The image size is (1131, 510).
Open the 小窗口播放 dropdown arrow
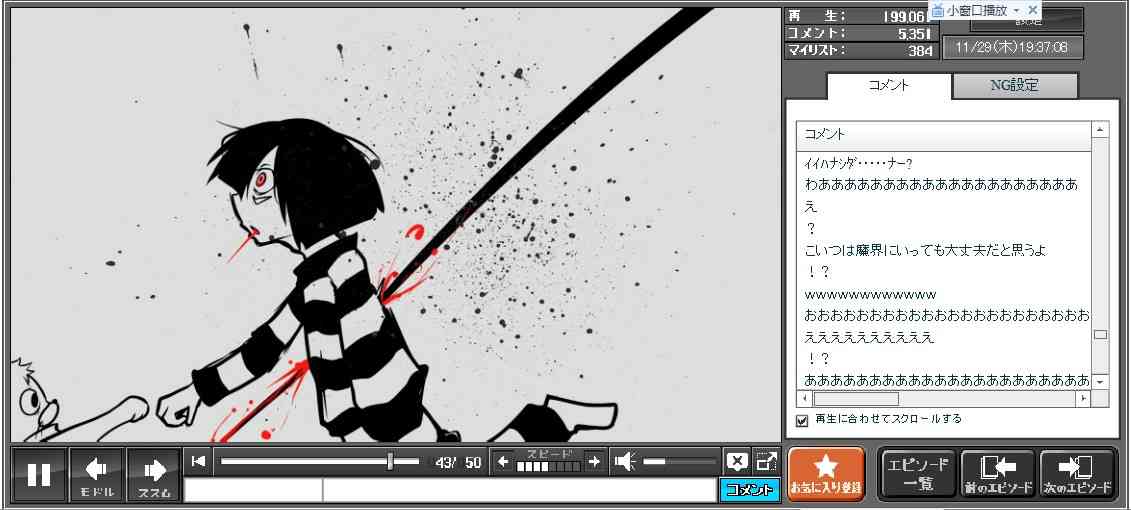point(1017,10)
